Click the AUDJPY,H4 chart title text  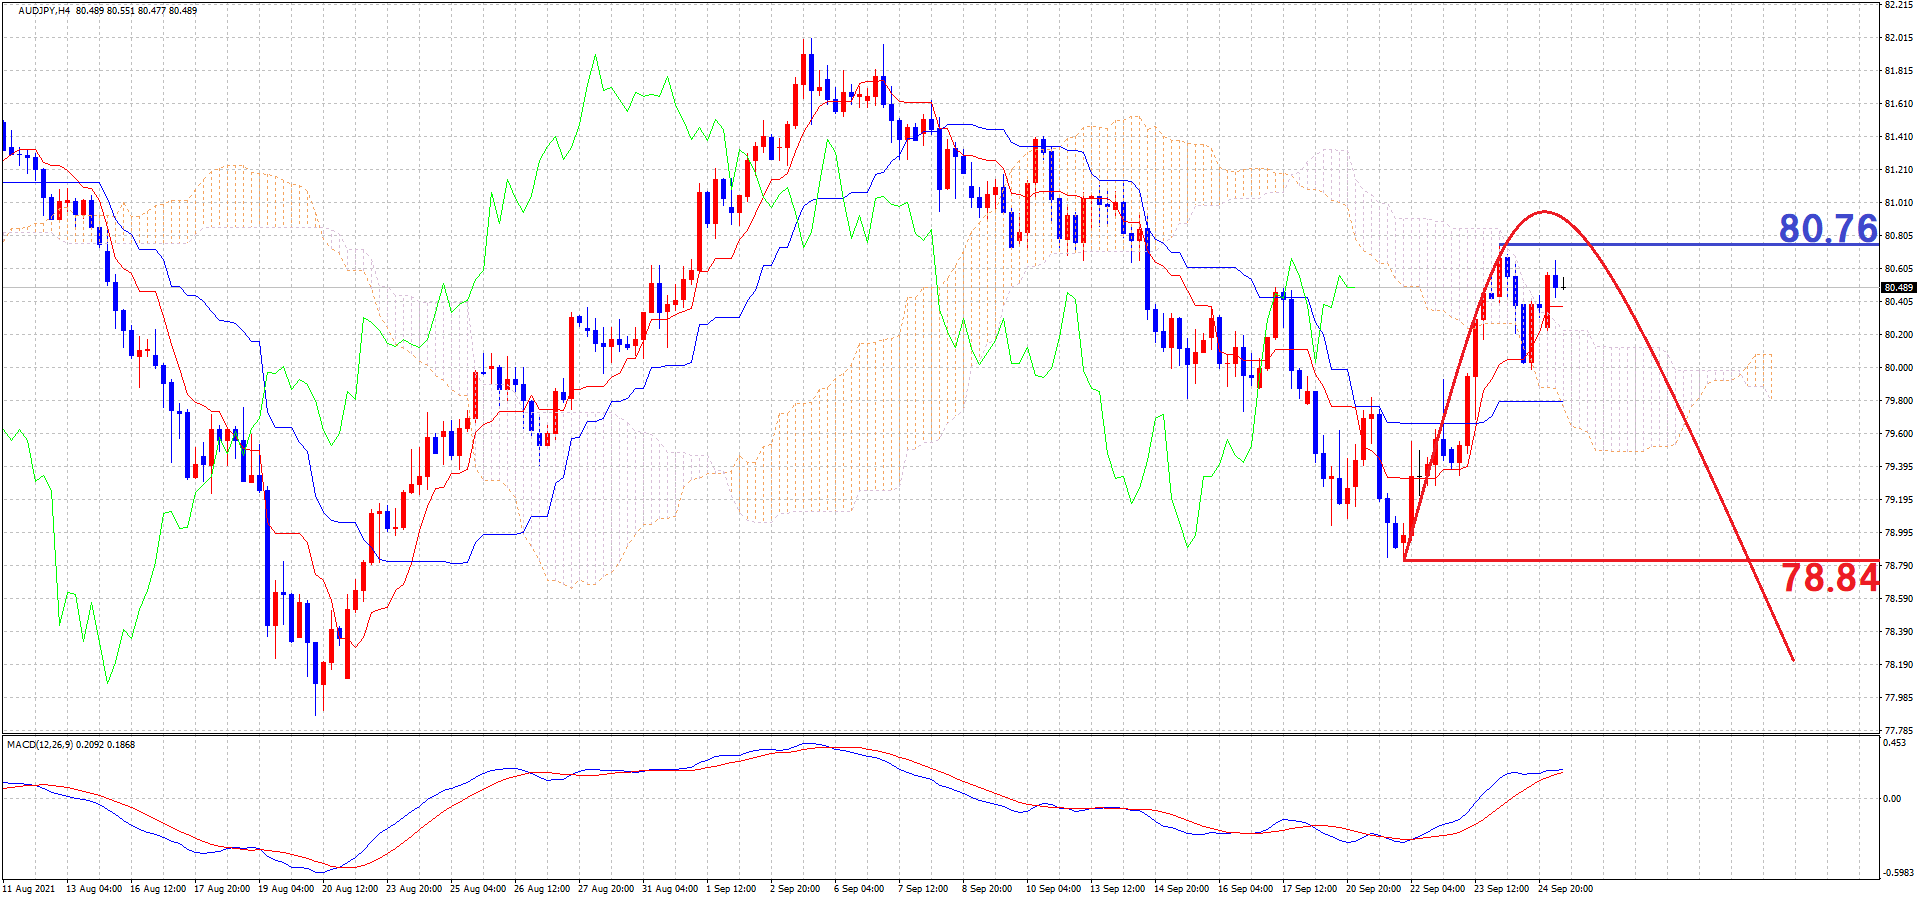(44, 11)
